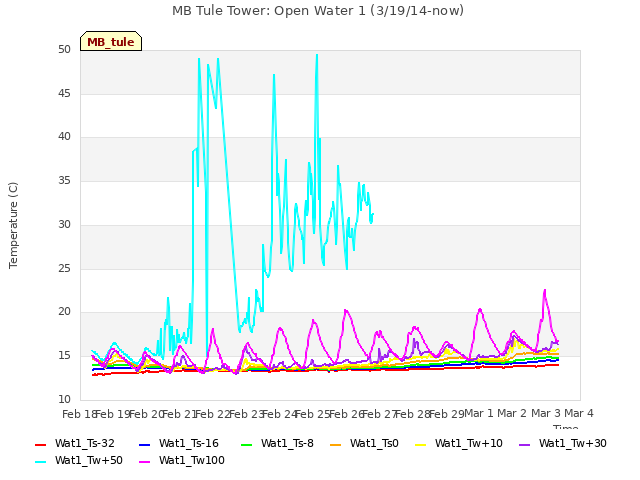
Task: Click the 30 y-axis tick label
Action: point(64,224)
